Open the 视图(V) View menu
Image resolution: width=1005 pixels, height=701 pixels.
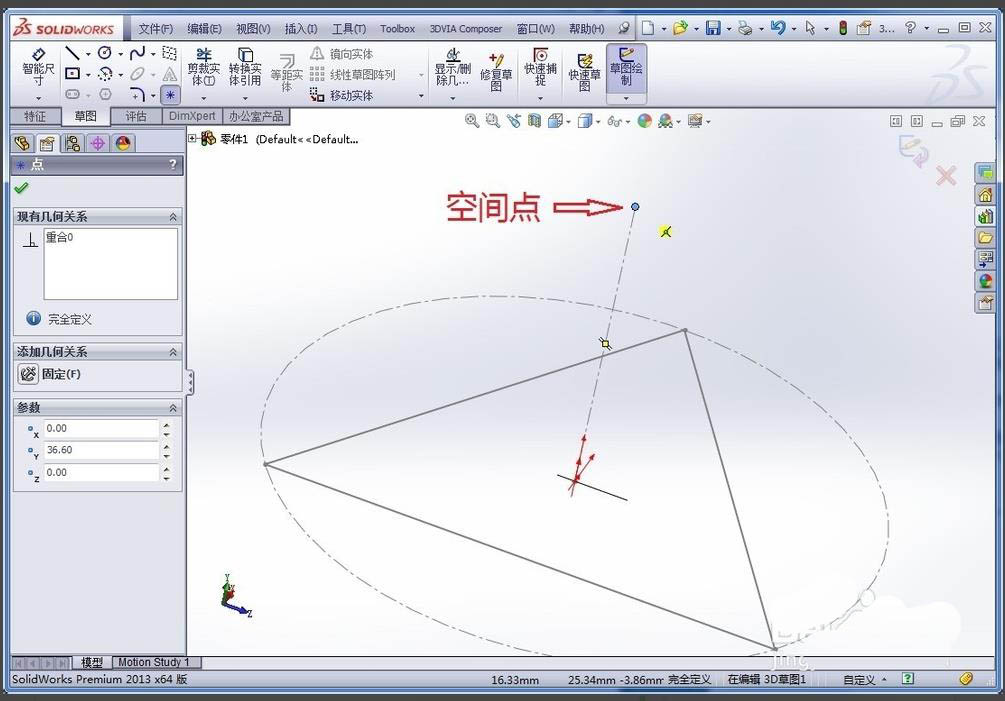pyautogui.click(x=253, y=29)
